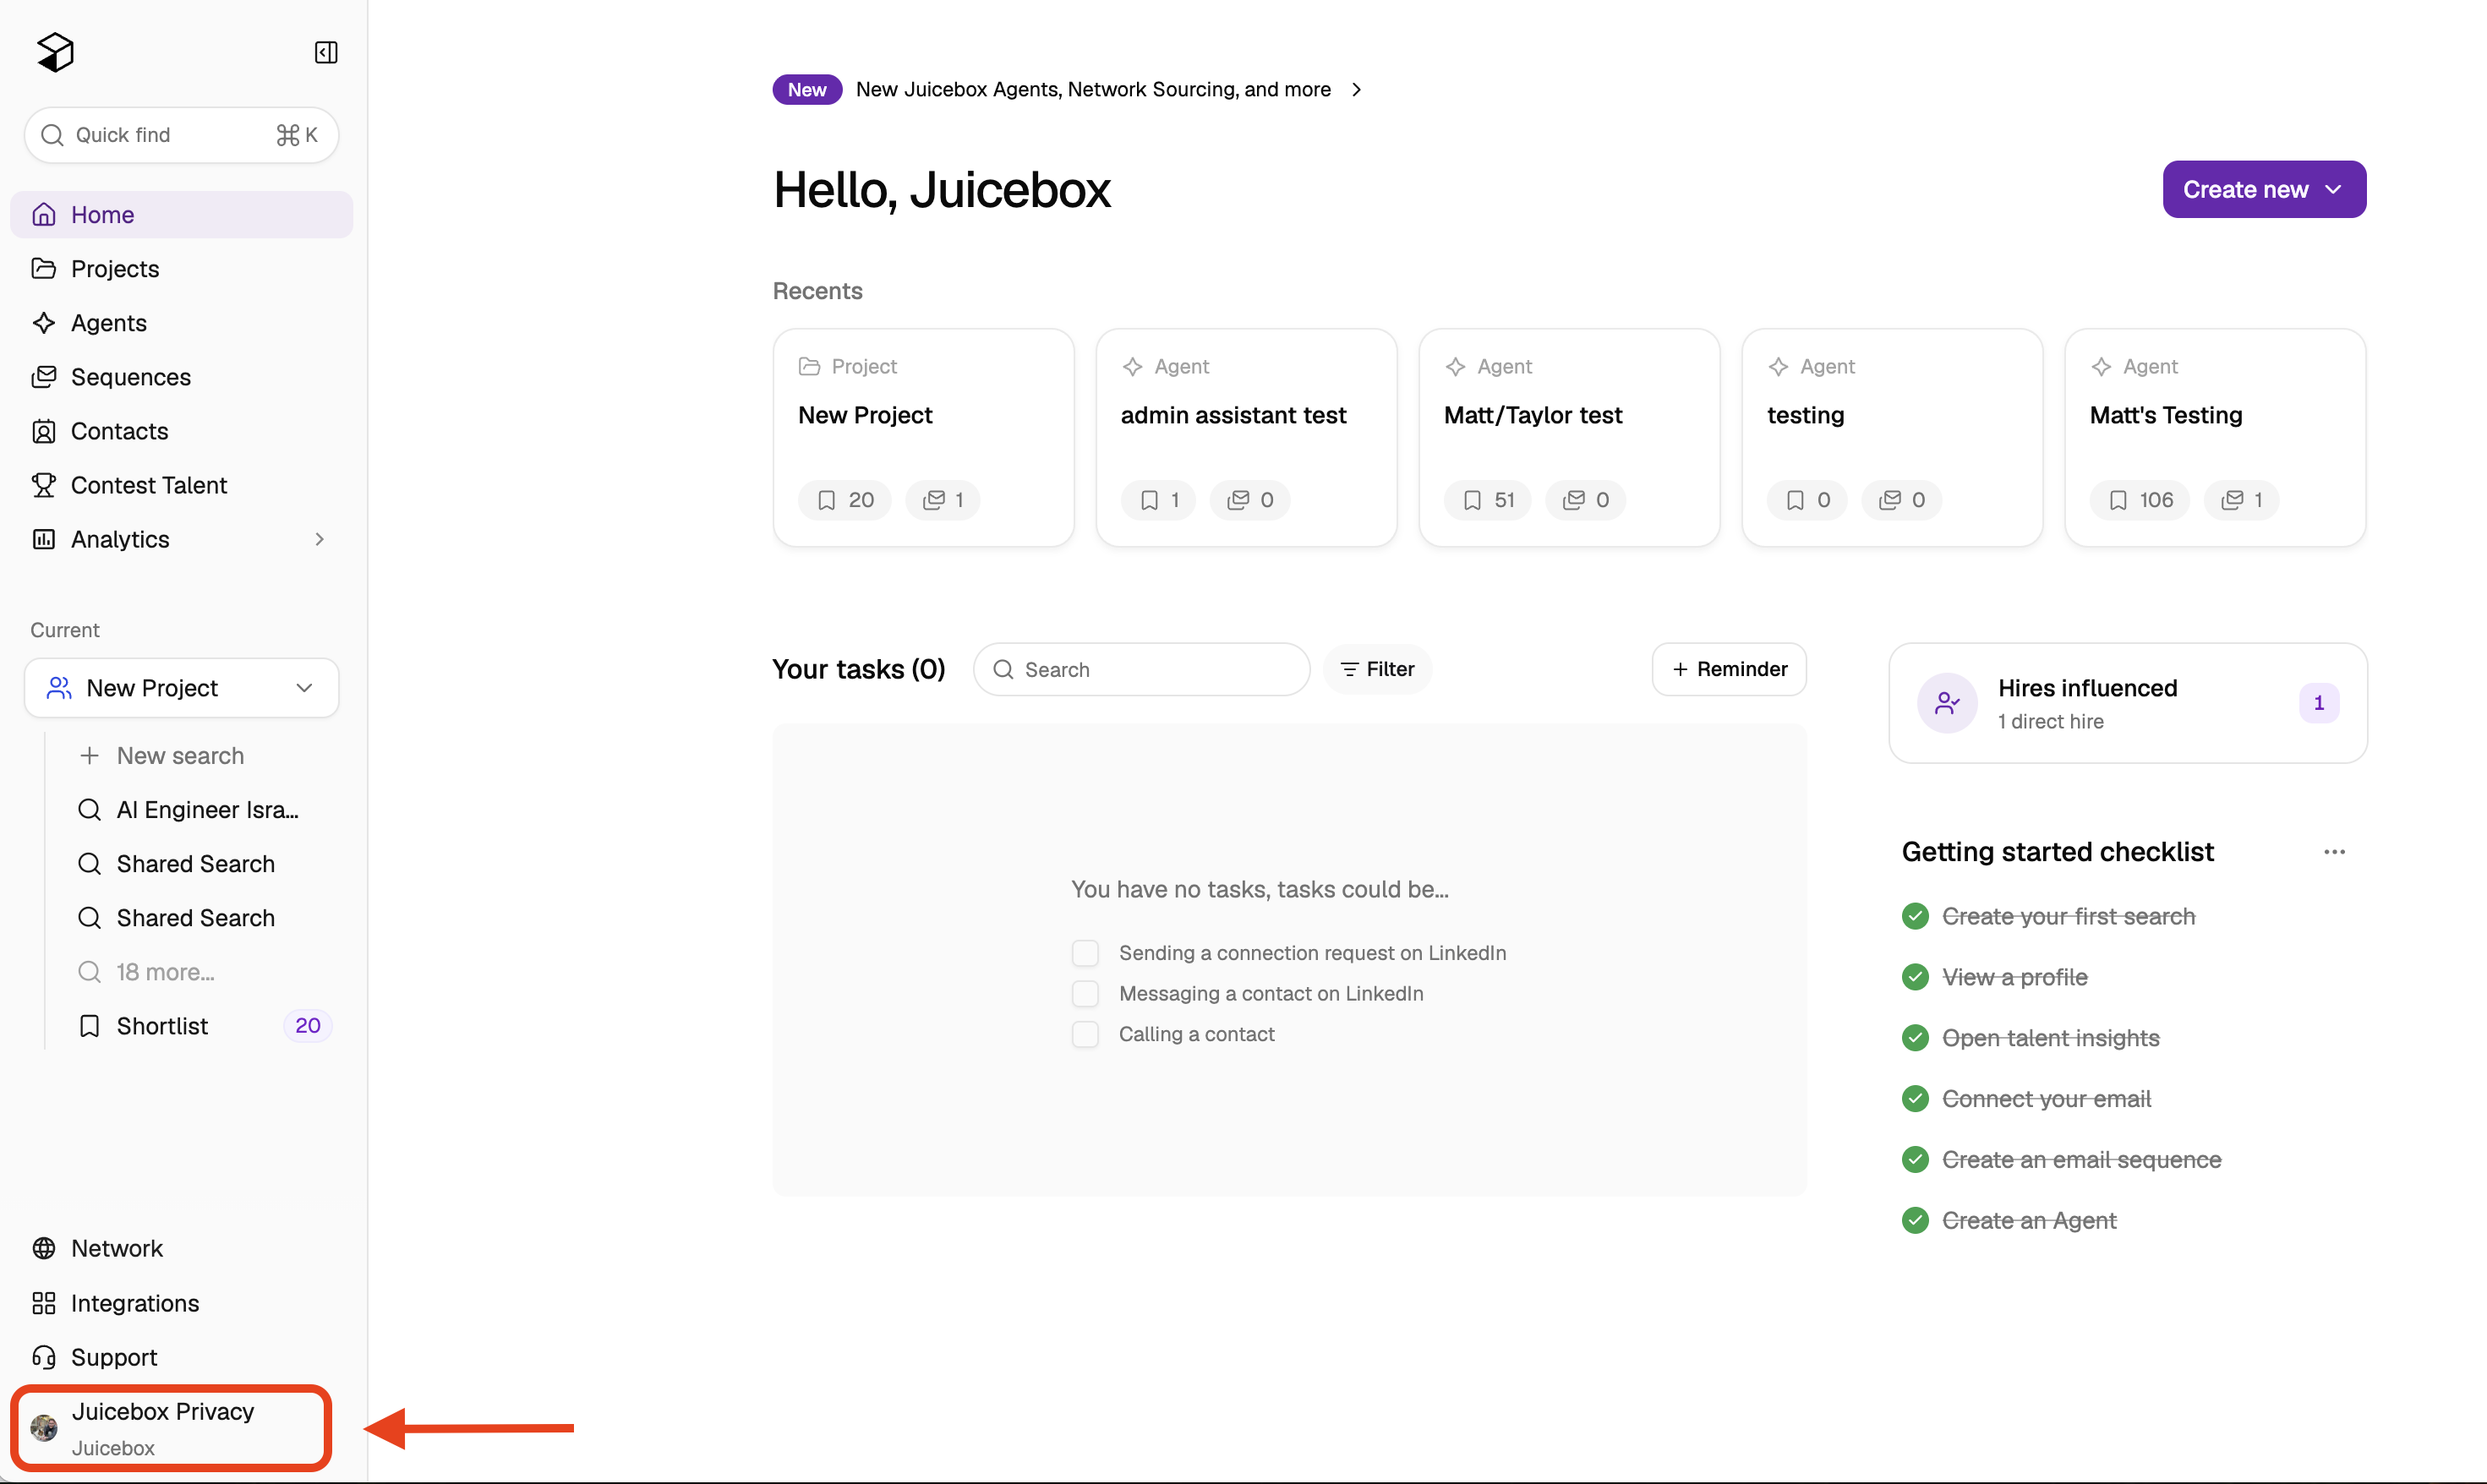
Task: Click New Project card bookmark count
Action: (845, 500)
